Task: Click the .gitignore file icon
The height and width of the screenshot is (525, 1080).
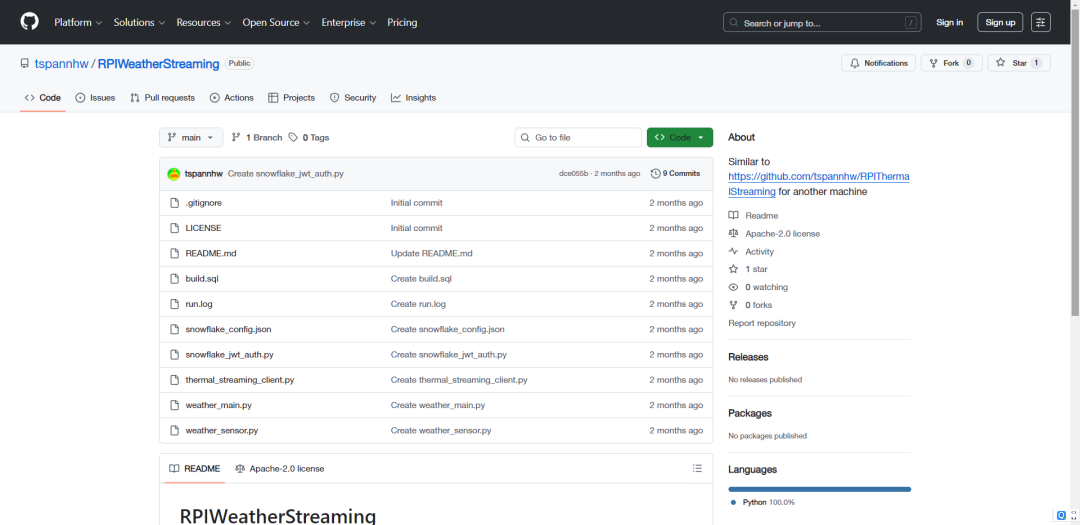Action: click(174, 203)
